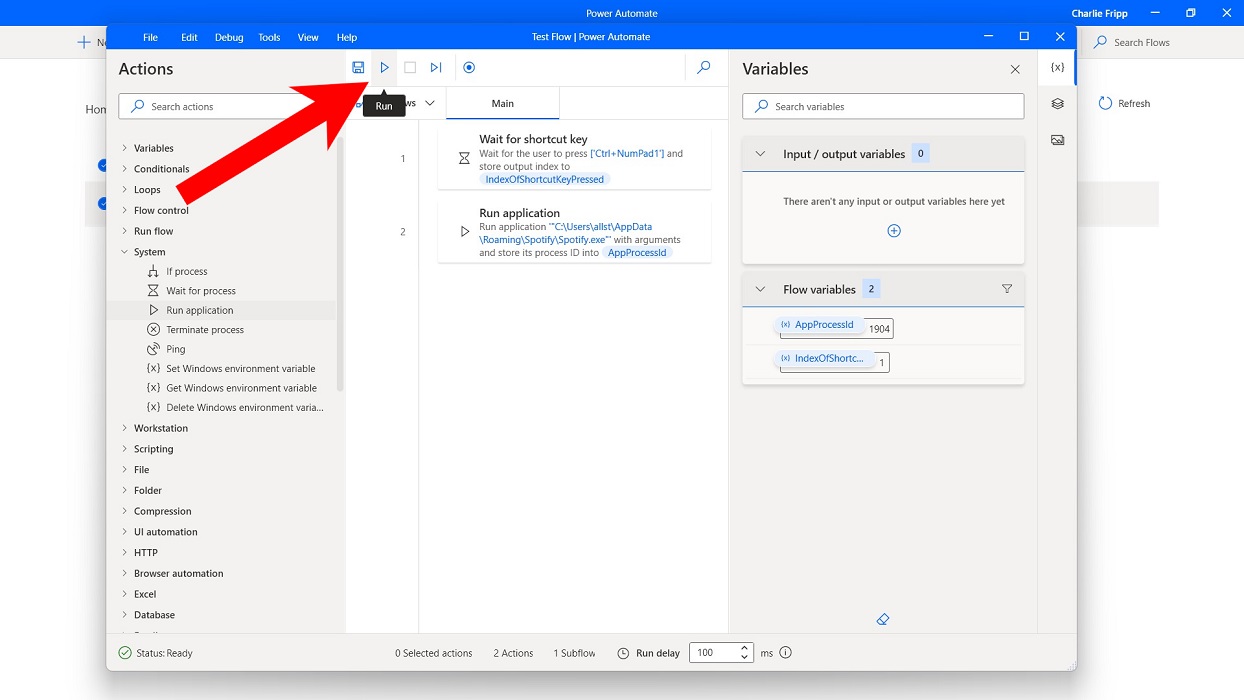Switch to the Main subflow tab
The image size is (1244, 700).
[503, 103]
